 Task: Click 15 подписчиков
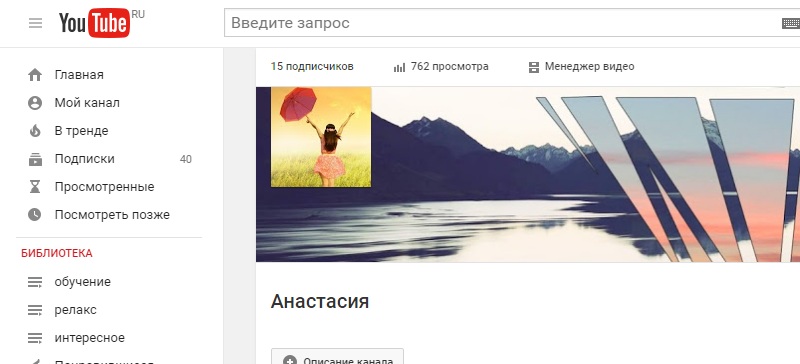click(x=312, y=67)
